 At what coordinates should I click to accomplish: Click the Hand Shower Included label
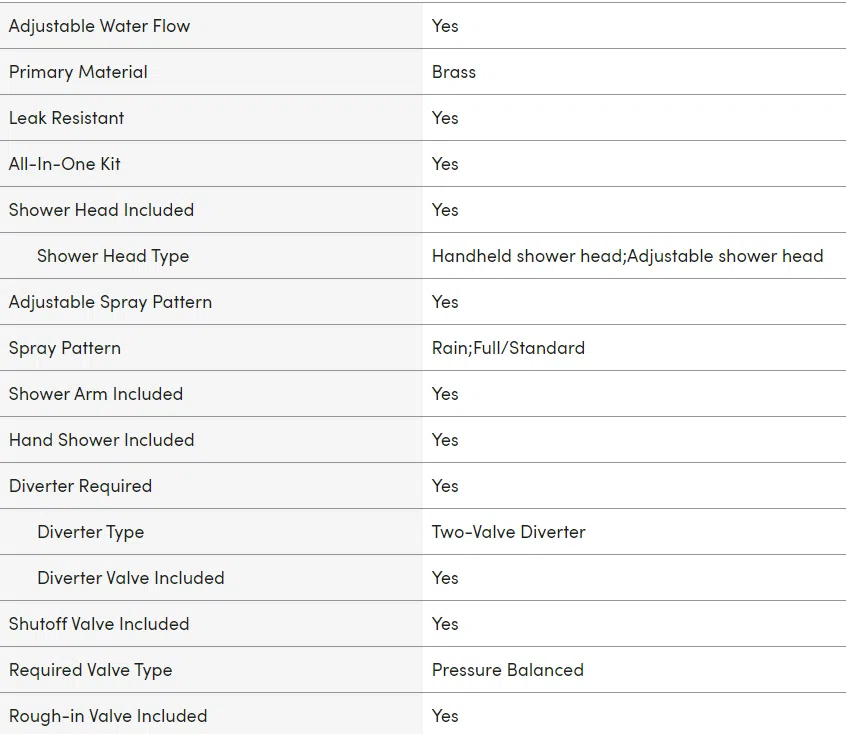click(101, 440)
